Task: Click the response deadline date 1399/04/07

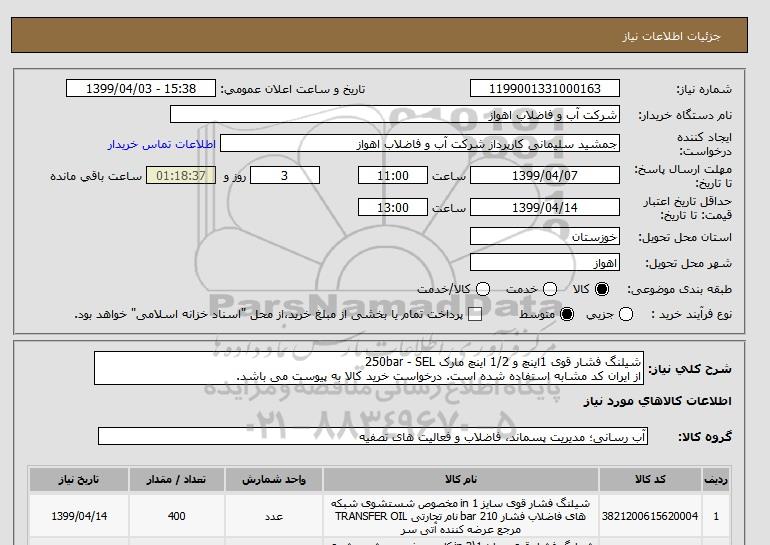Action: (545, 176)
